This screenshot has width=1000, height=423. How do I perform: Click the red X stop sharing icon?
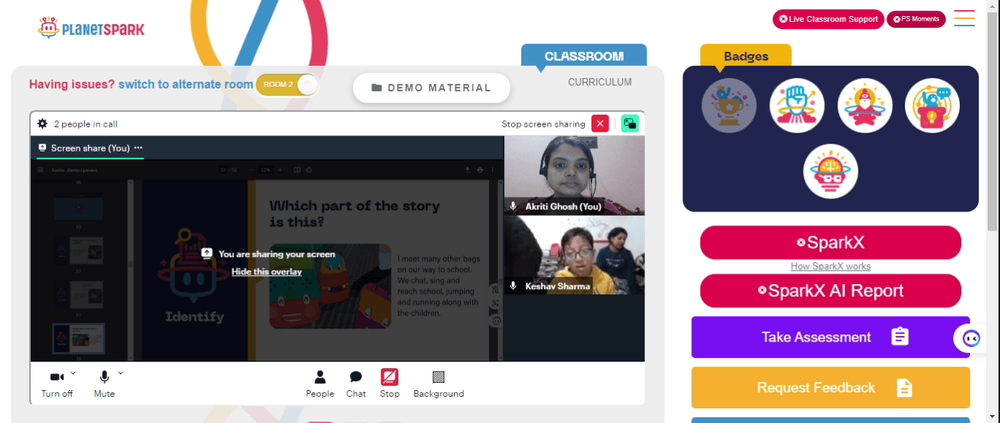click(600, 124)
